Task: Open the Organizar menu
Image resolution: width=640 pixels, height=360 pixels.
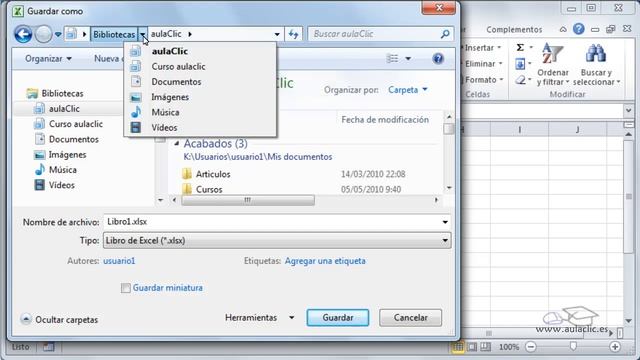Action: point(48,59)
